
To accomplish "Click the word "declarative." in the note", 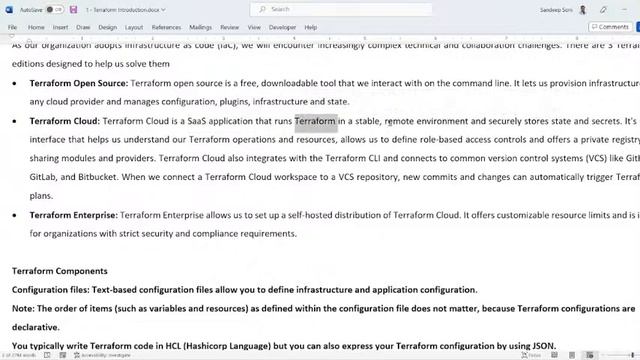I will click(x=36, y=327).
